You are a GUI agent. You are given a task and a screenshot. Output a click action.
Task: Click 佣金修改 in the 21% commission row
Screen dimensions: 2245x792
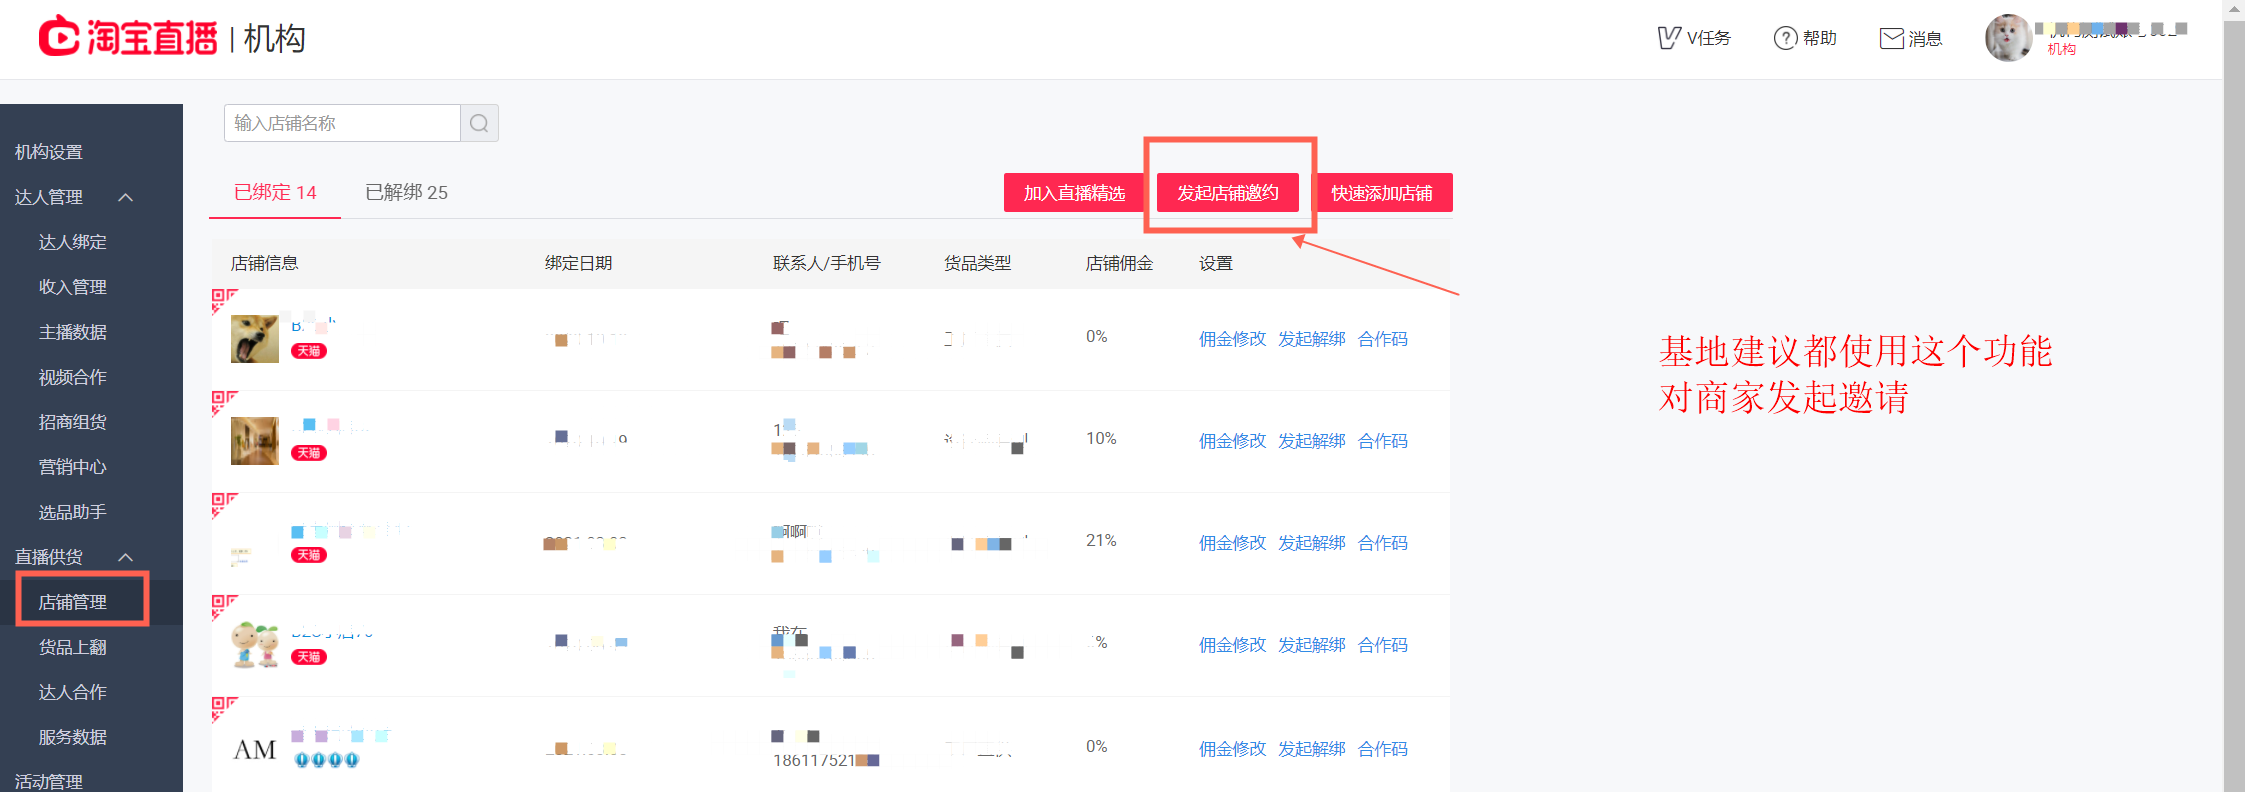[1232, 543]
